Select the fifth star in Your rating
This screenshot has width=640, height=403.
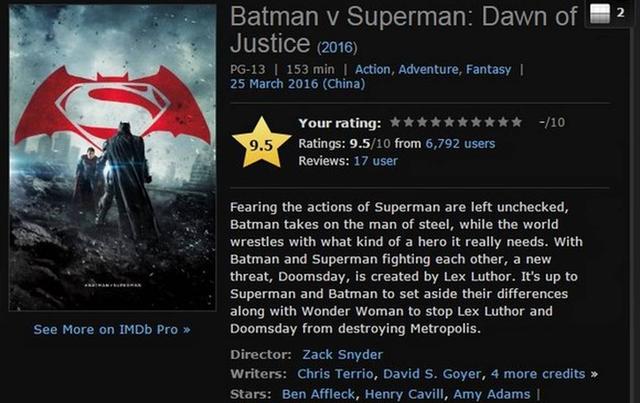click(449, 122)
